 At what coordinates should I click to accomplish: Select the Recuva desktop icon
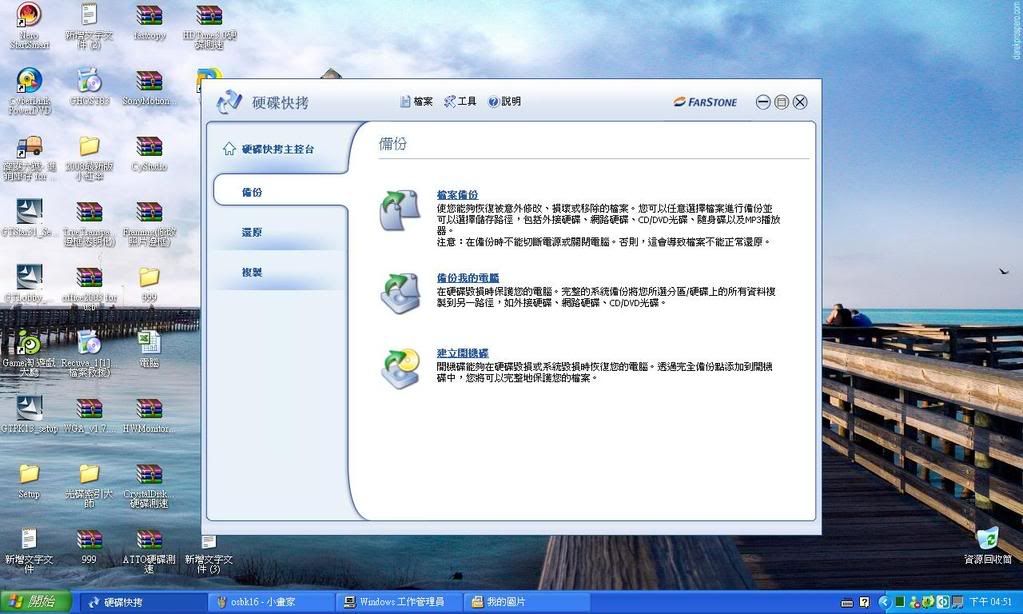point(89,353)
